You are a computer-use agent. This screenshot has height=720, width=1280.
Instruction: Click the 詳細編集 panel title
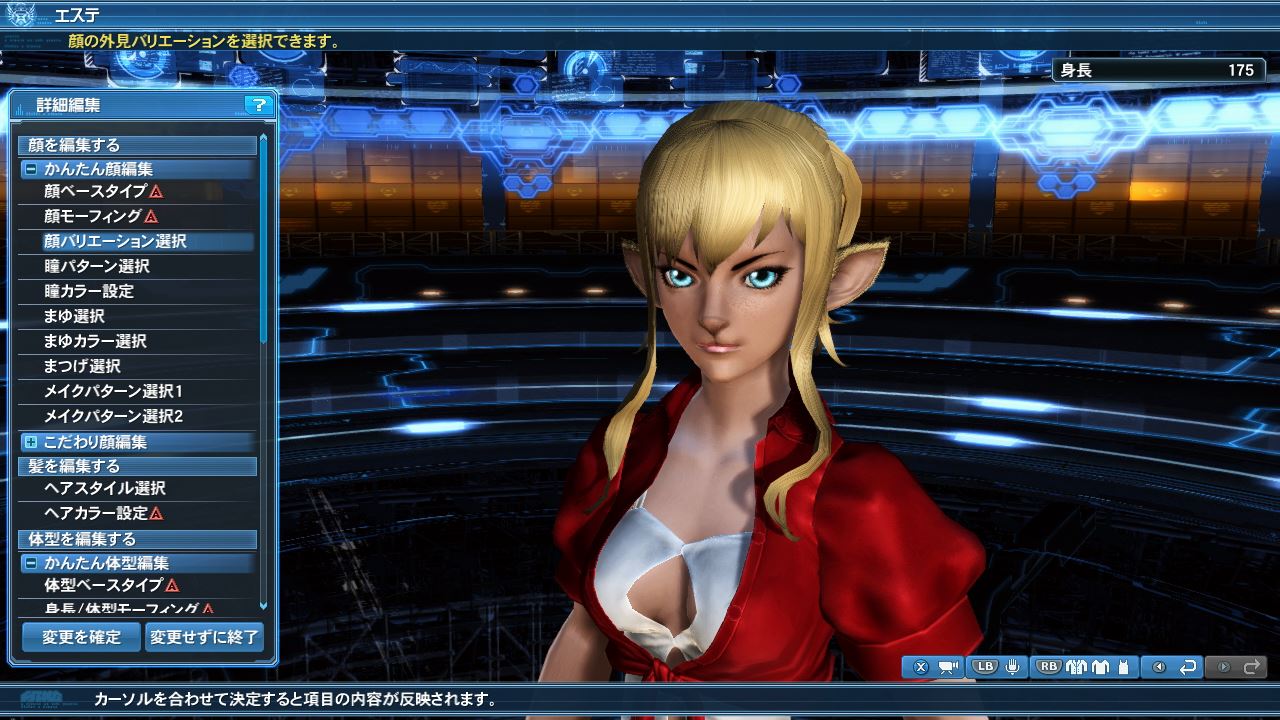pos(68,105)
